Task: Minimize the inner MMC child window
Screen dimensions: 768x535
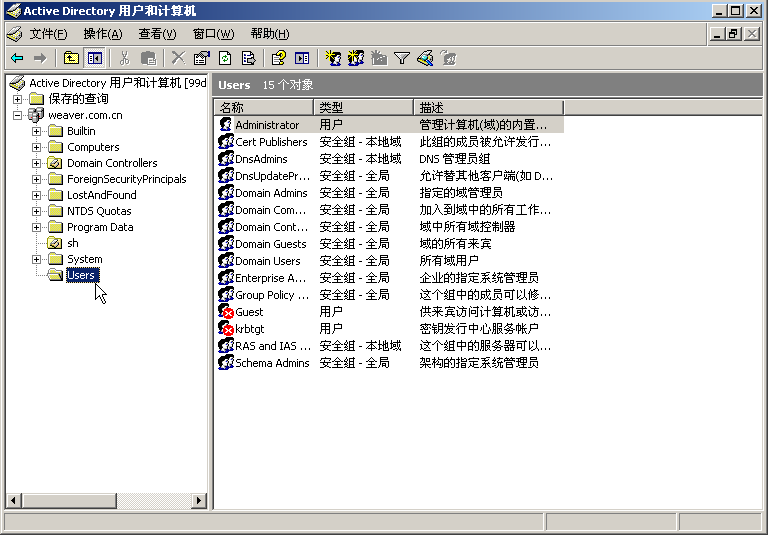Action: [718, 34]
